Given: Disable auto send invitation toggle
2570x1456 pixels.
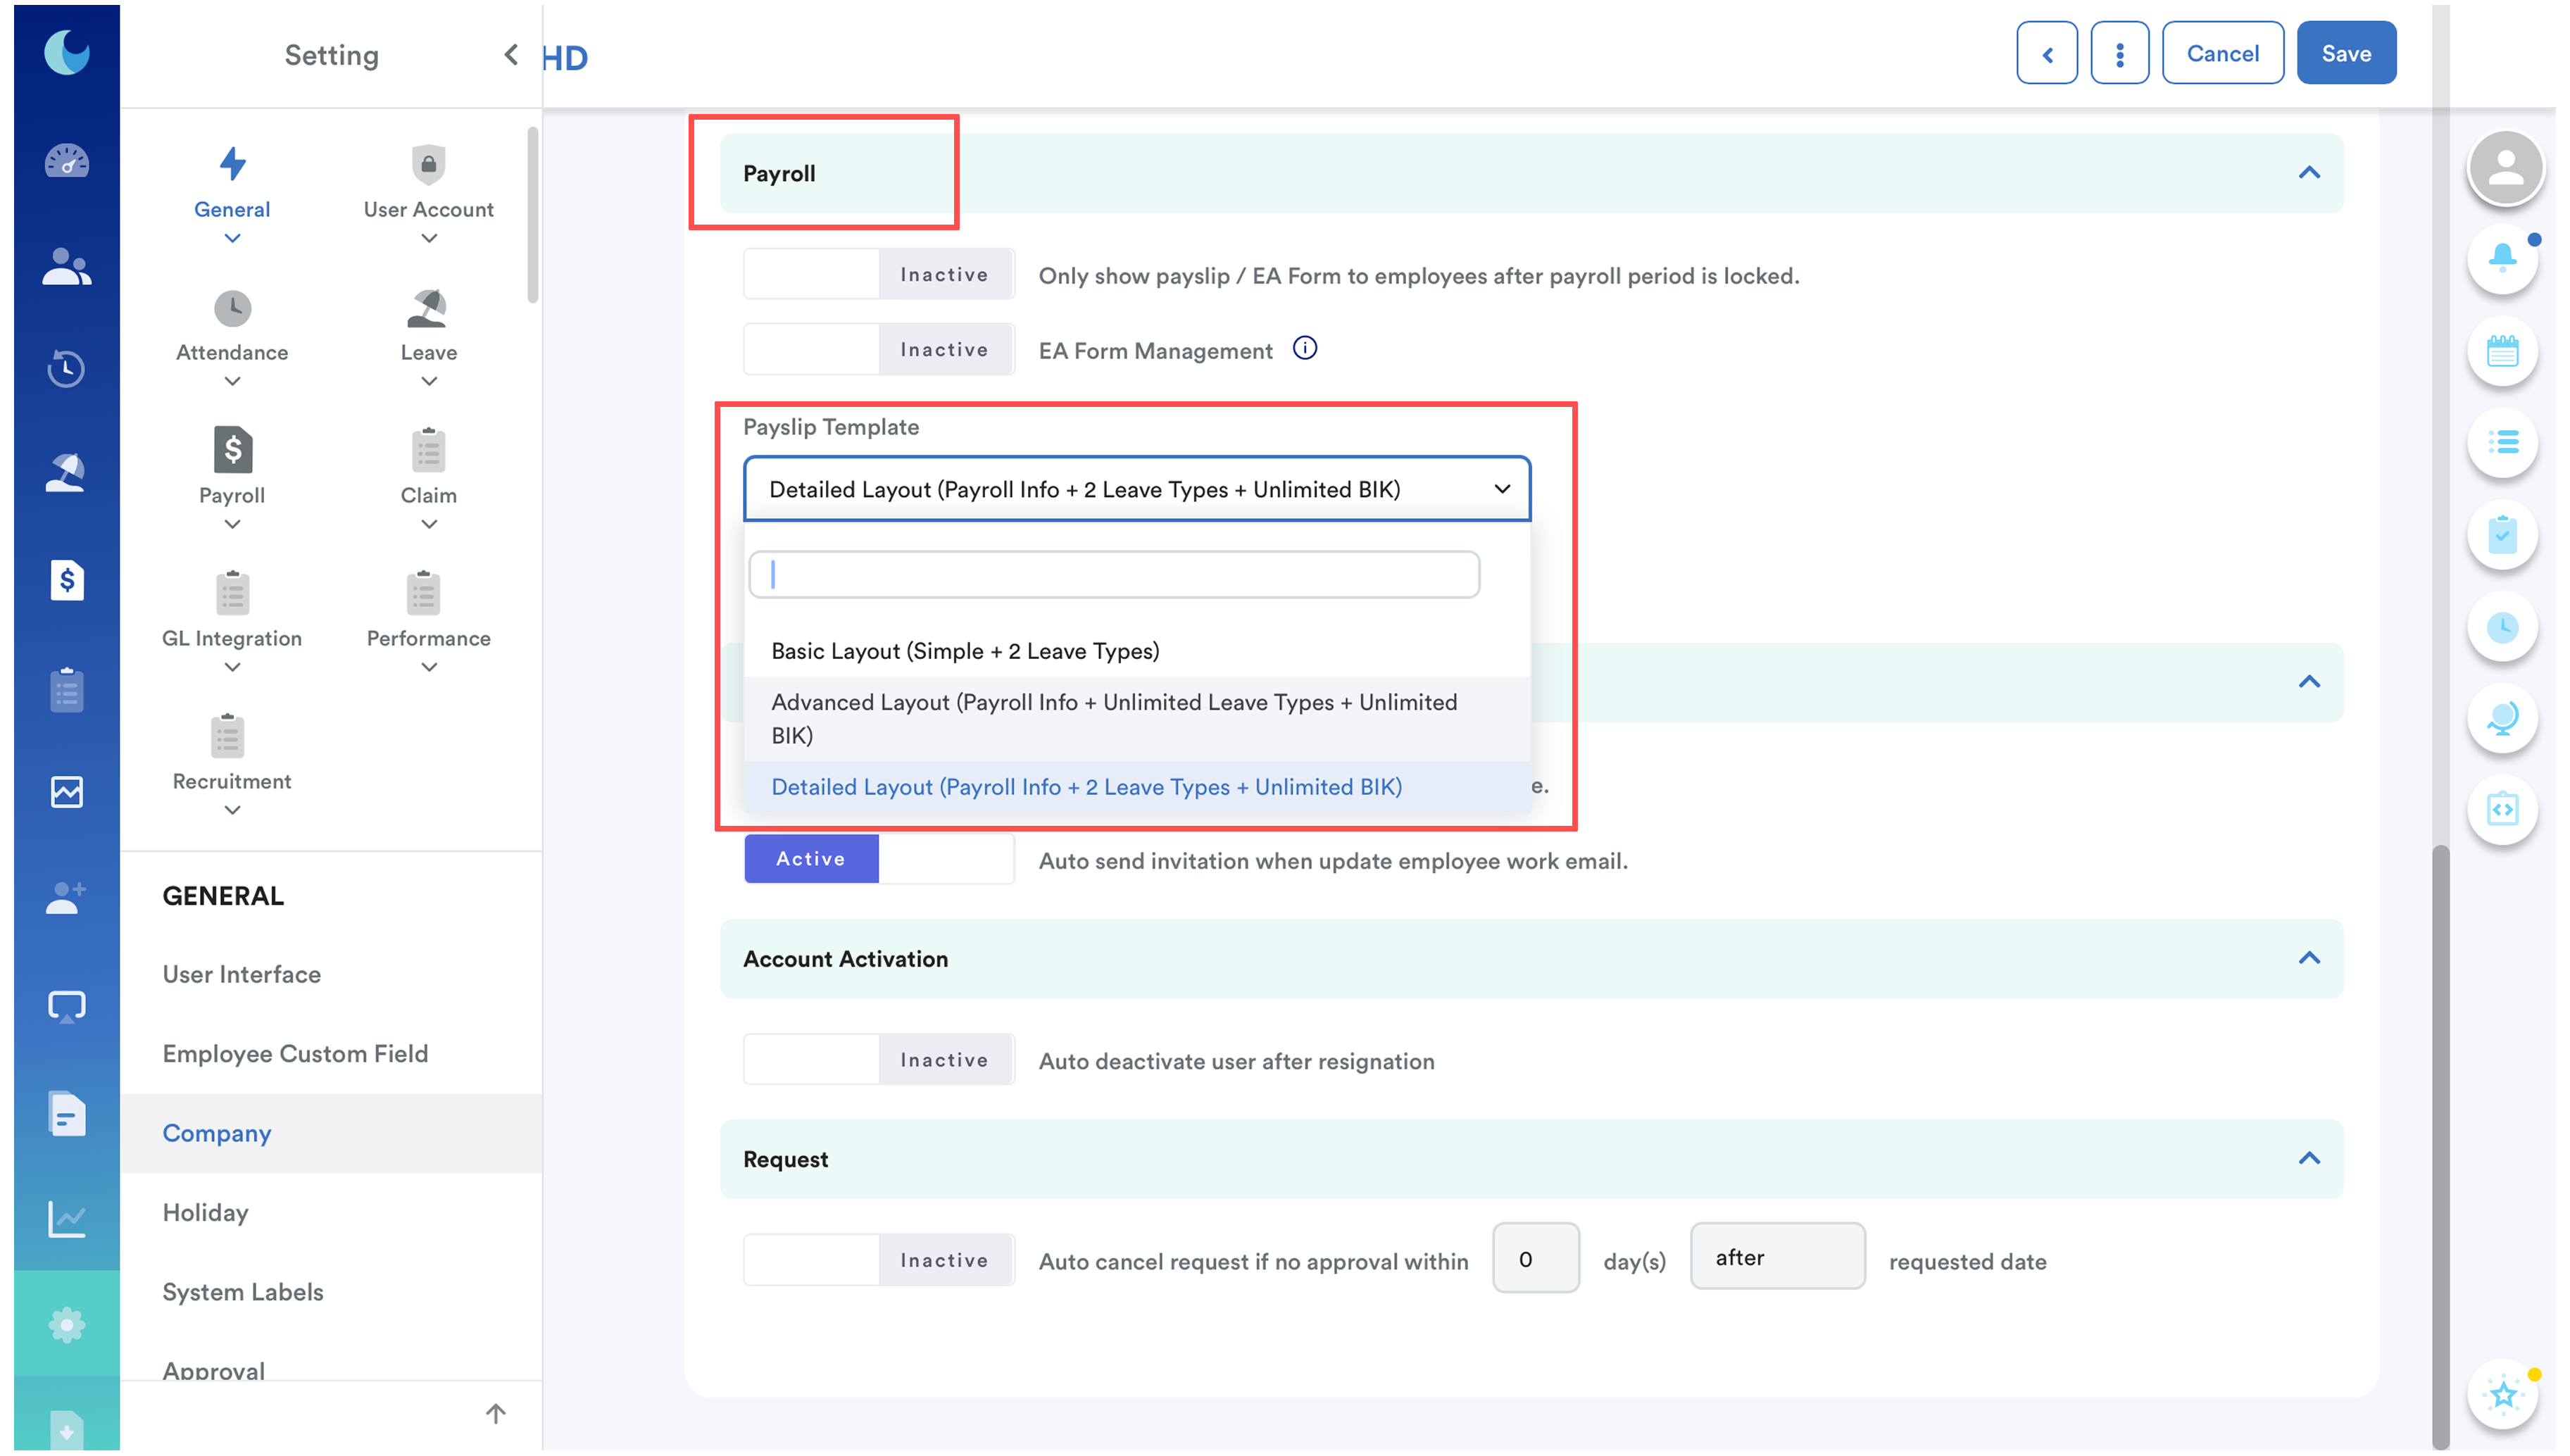Looking at the screenshot, I should point(878,859).
